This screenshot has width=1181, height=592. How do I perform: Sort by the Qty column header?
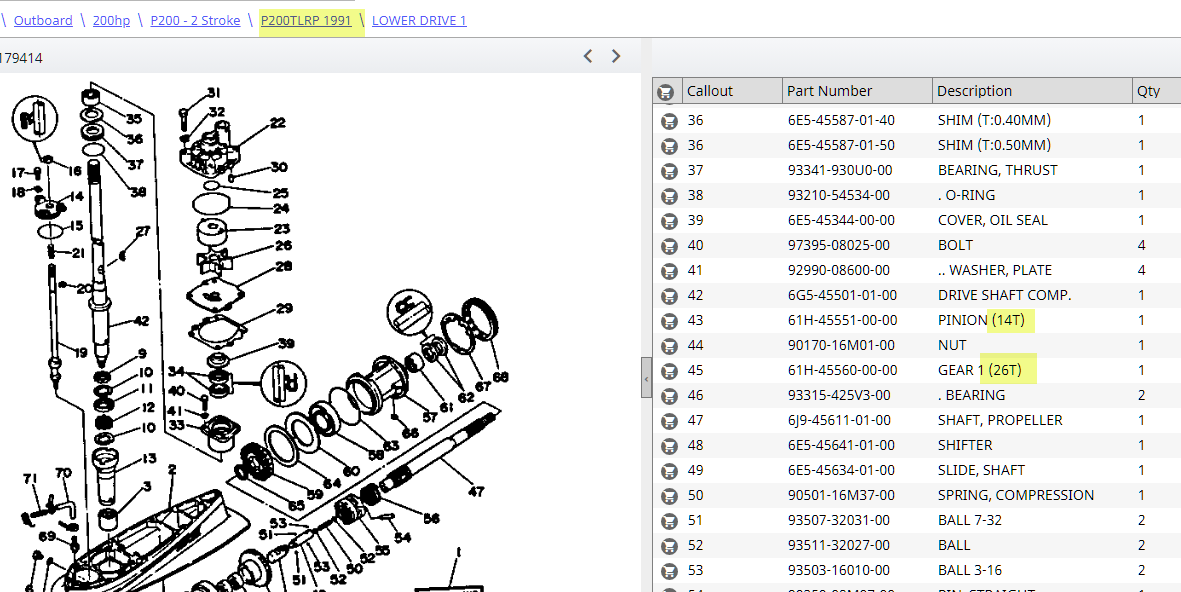(1156, 91)
